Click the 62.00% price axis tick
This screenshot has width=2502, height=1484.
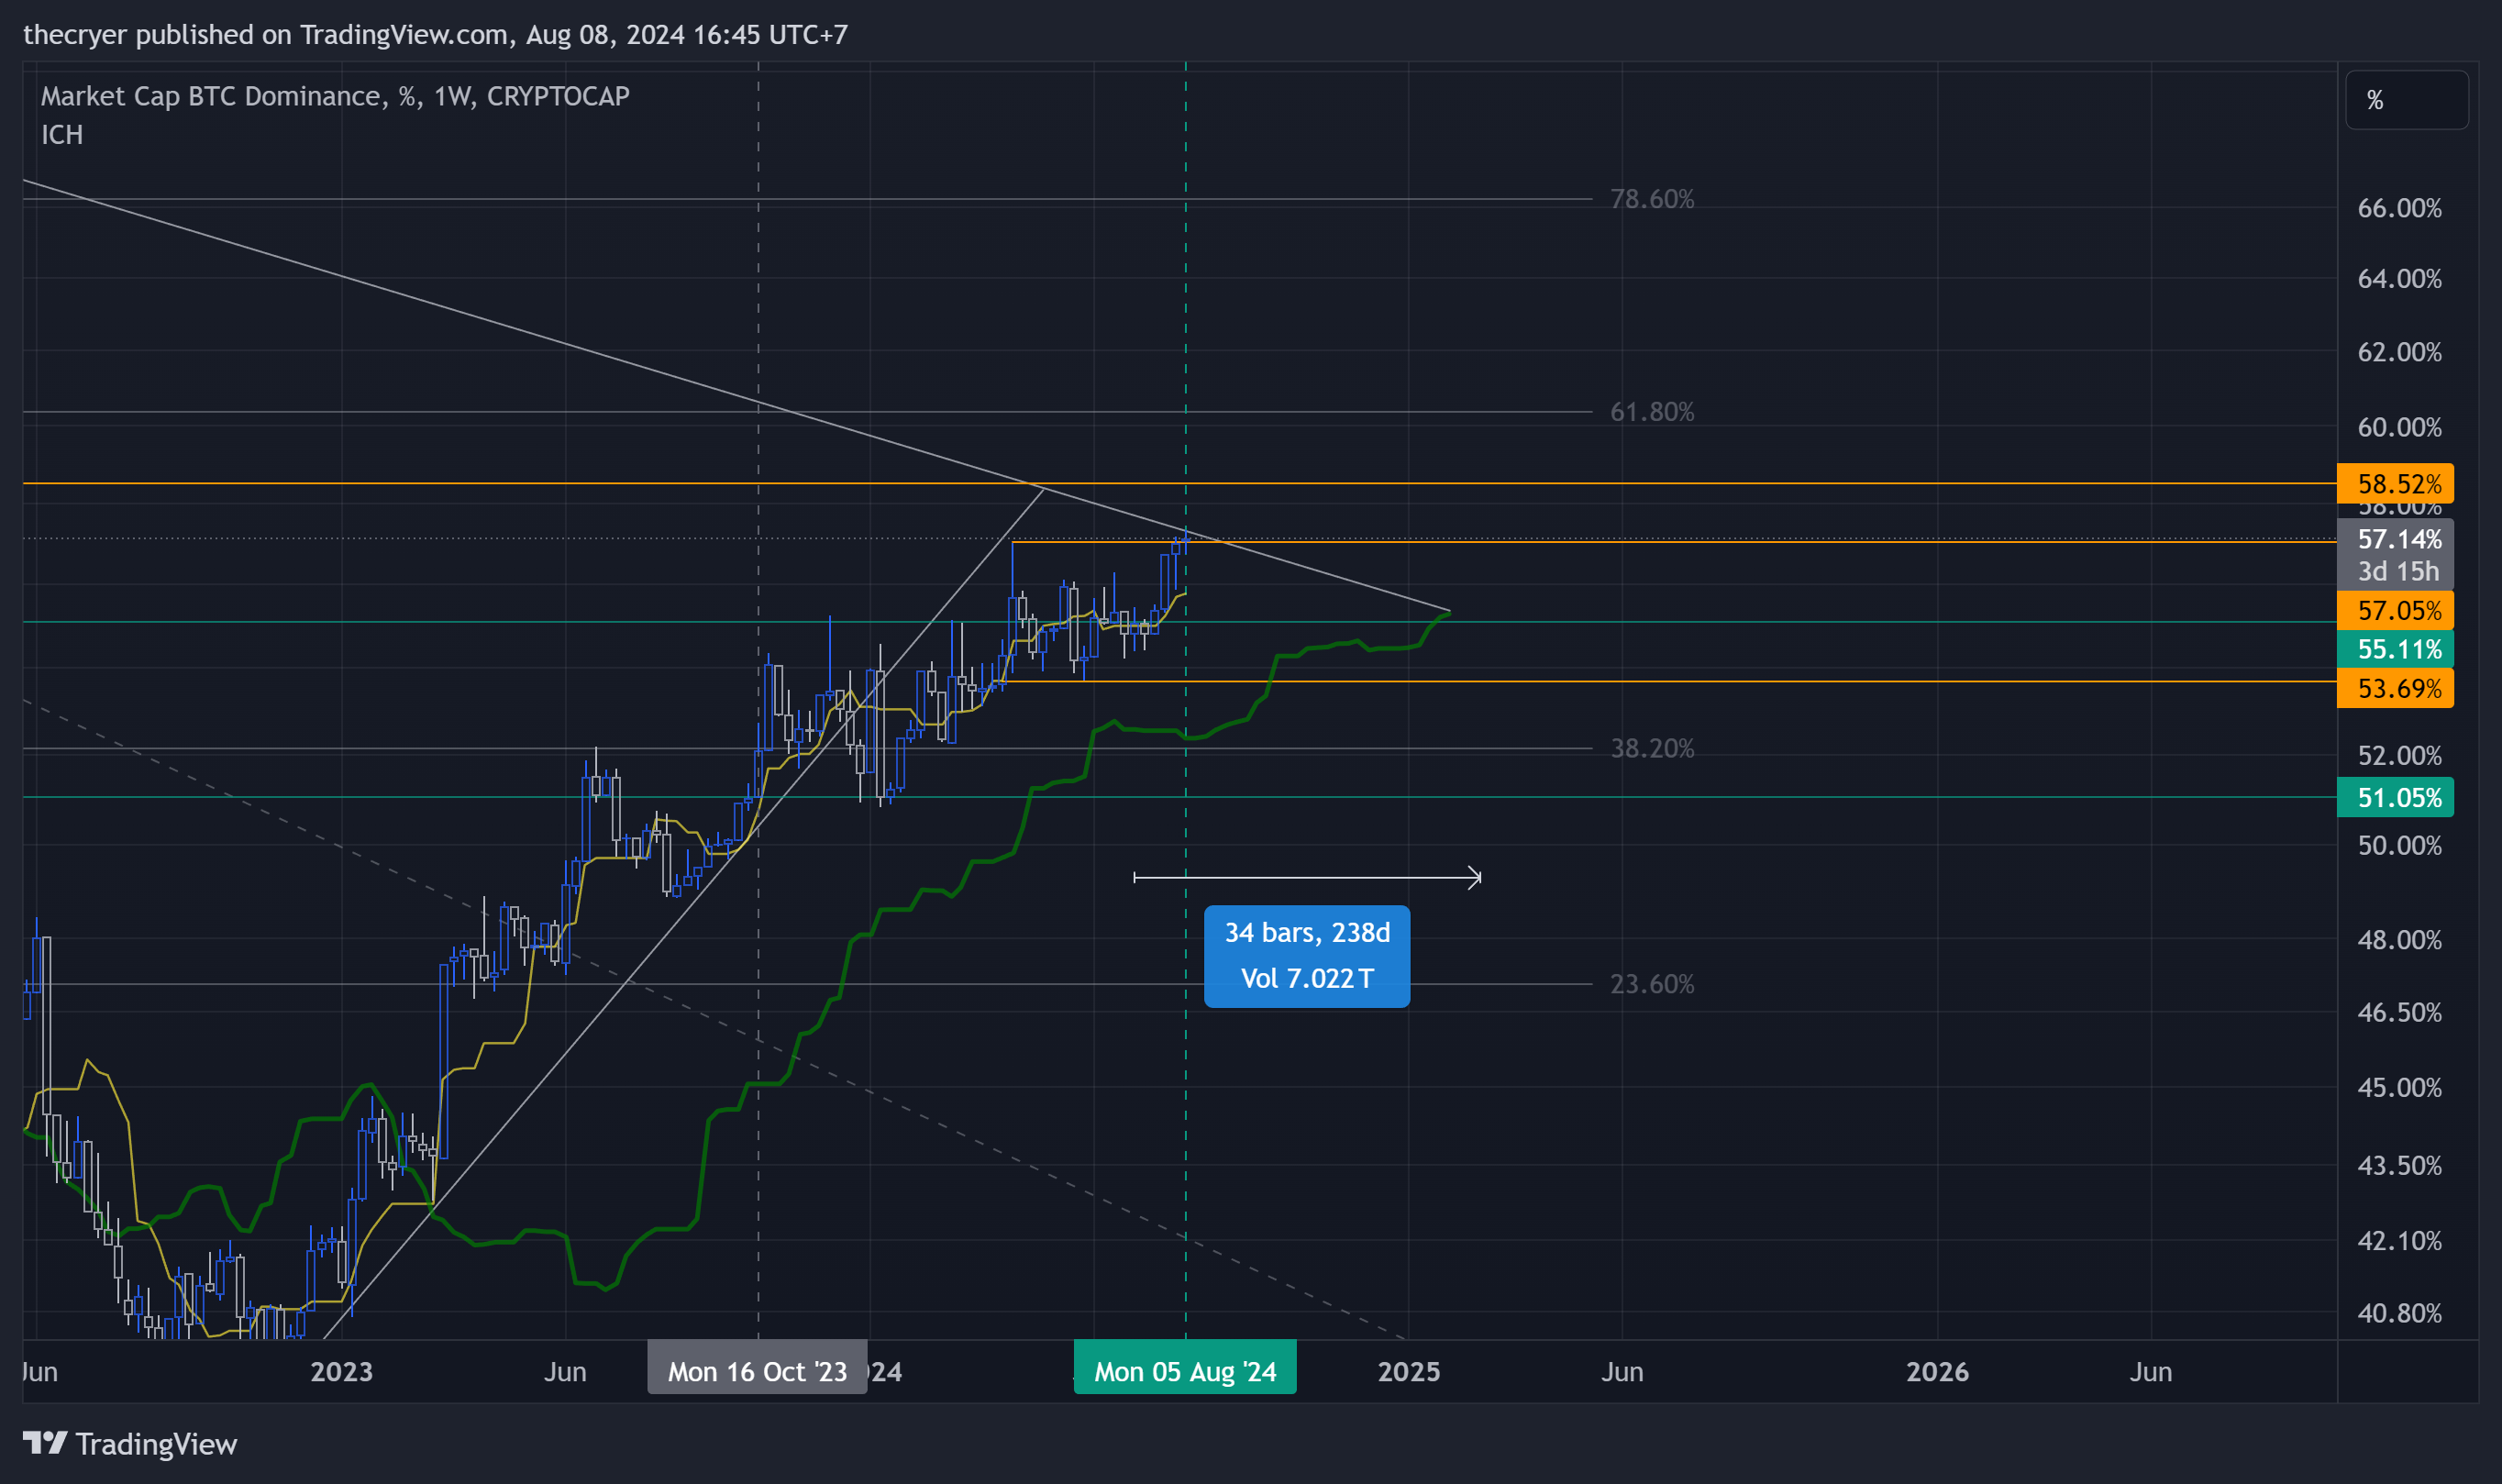(x=2399, y=352)
